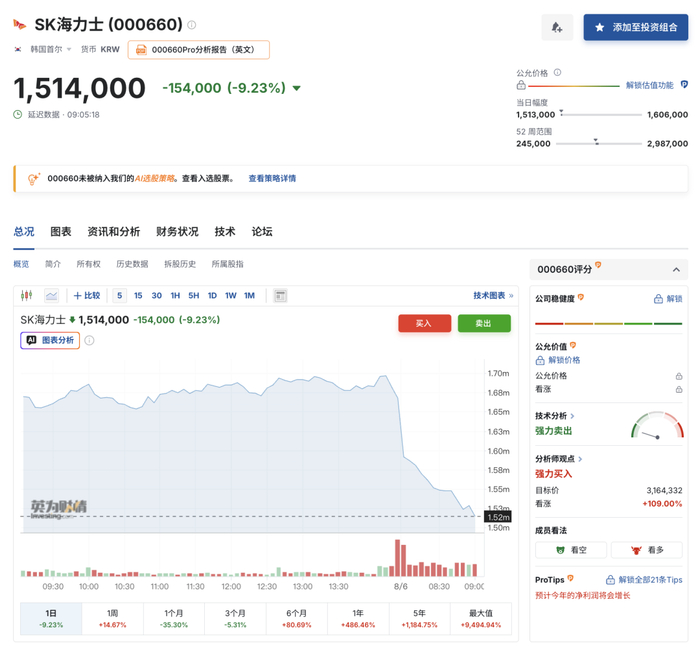Select 所属股指 sub-tab
The width and height of the screenshot is (700, 648).
pos(228,264)
